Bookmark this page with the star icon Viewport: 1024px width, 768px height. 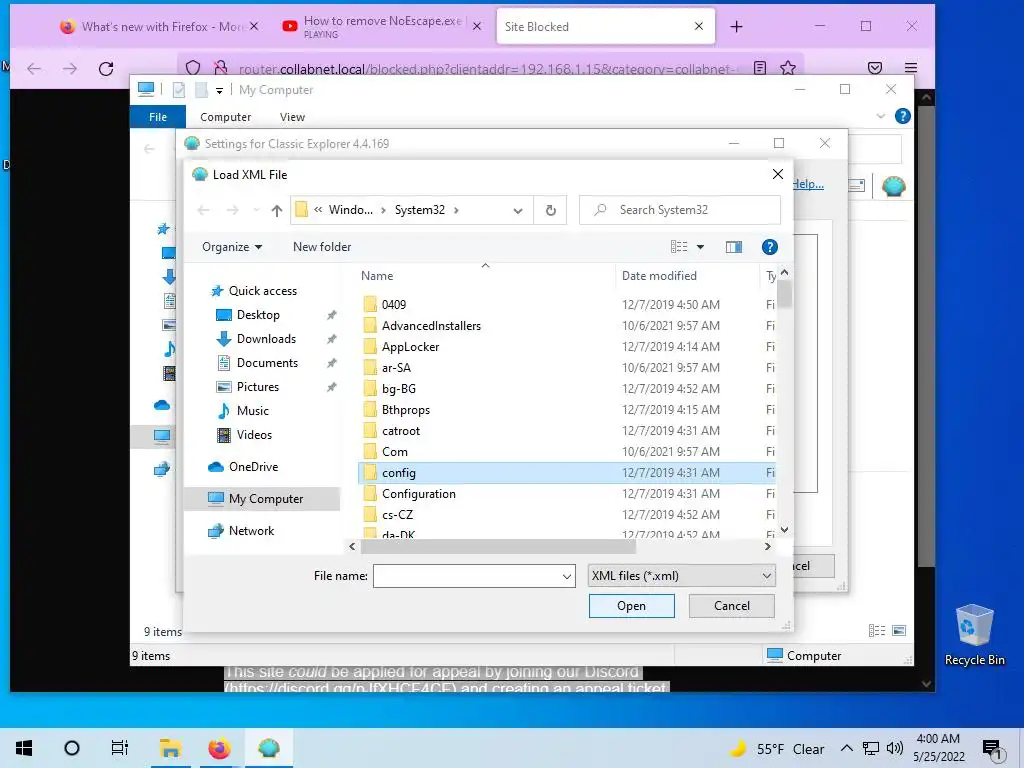tap(788, 68)
